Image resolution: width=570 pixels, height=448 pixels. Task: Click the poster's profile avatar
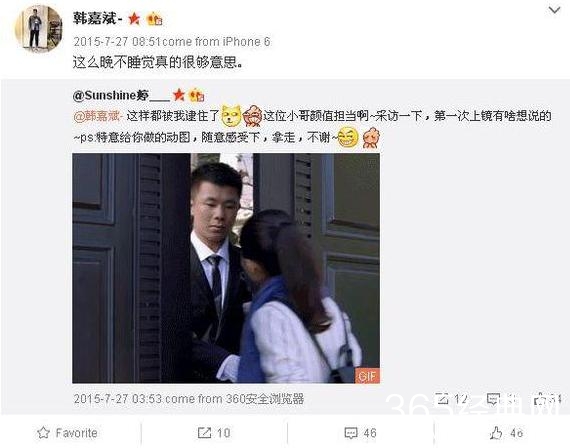[38, 28]
